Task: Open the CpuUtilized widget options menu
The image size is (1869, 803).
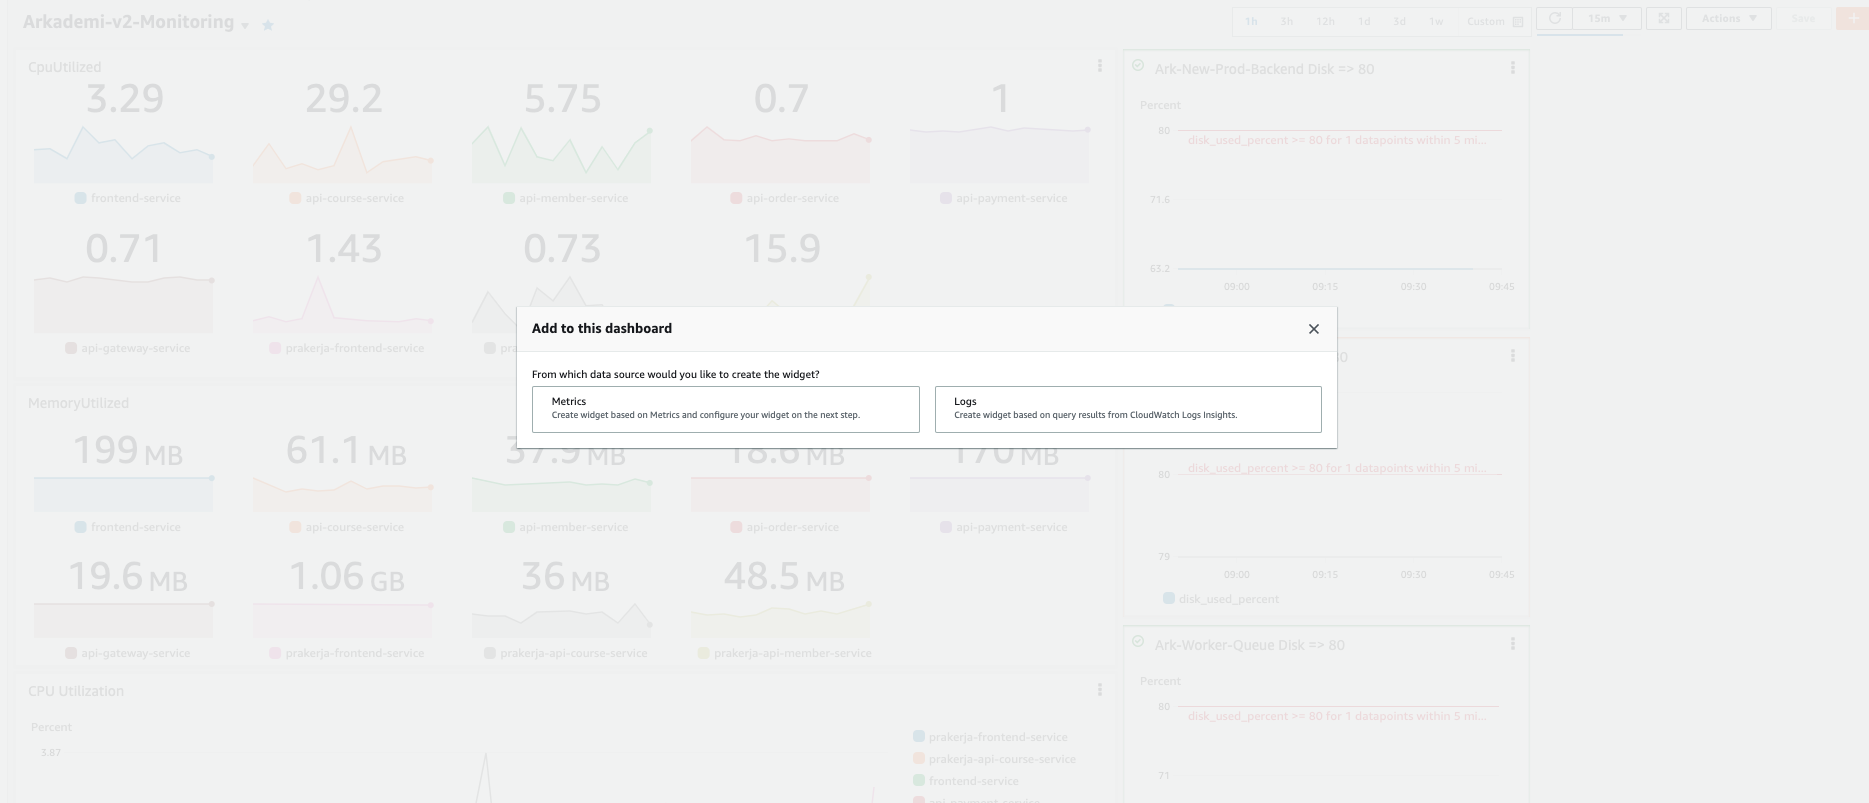Action: point(1100,66)
